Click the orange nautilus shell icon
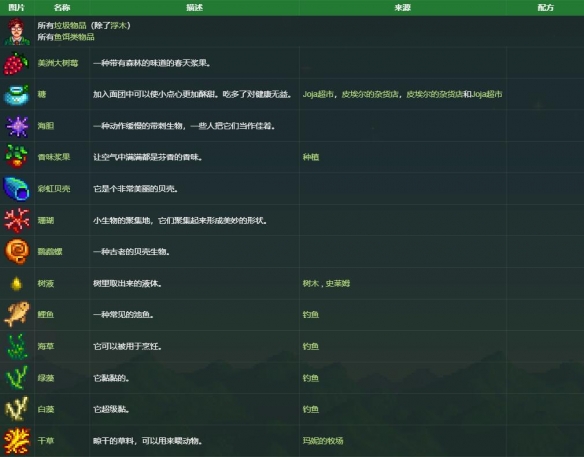 tap(17, 251)
